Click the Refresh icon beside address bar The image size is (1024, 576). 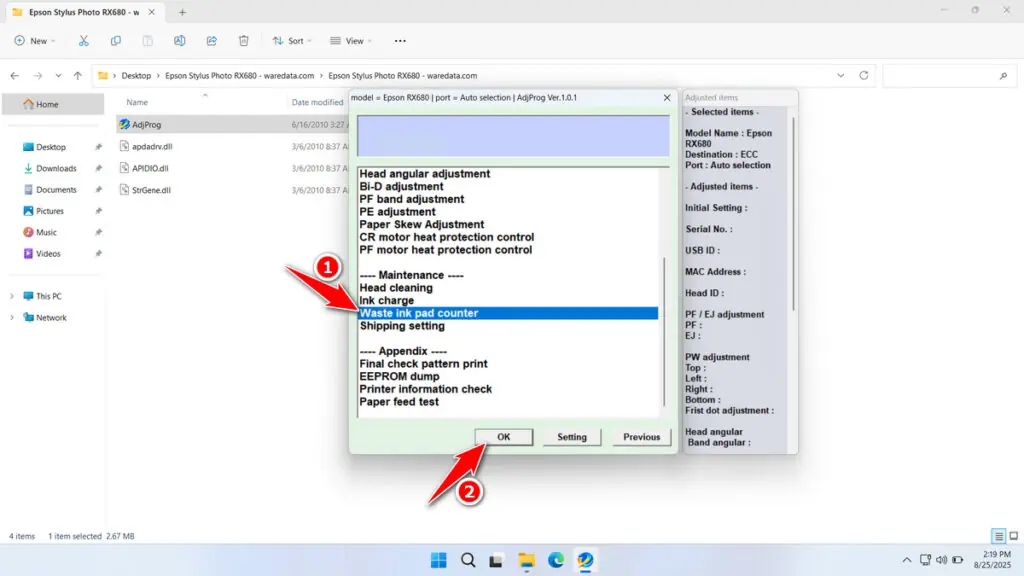864,76
